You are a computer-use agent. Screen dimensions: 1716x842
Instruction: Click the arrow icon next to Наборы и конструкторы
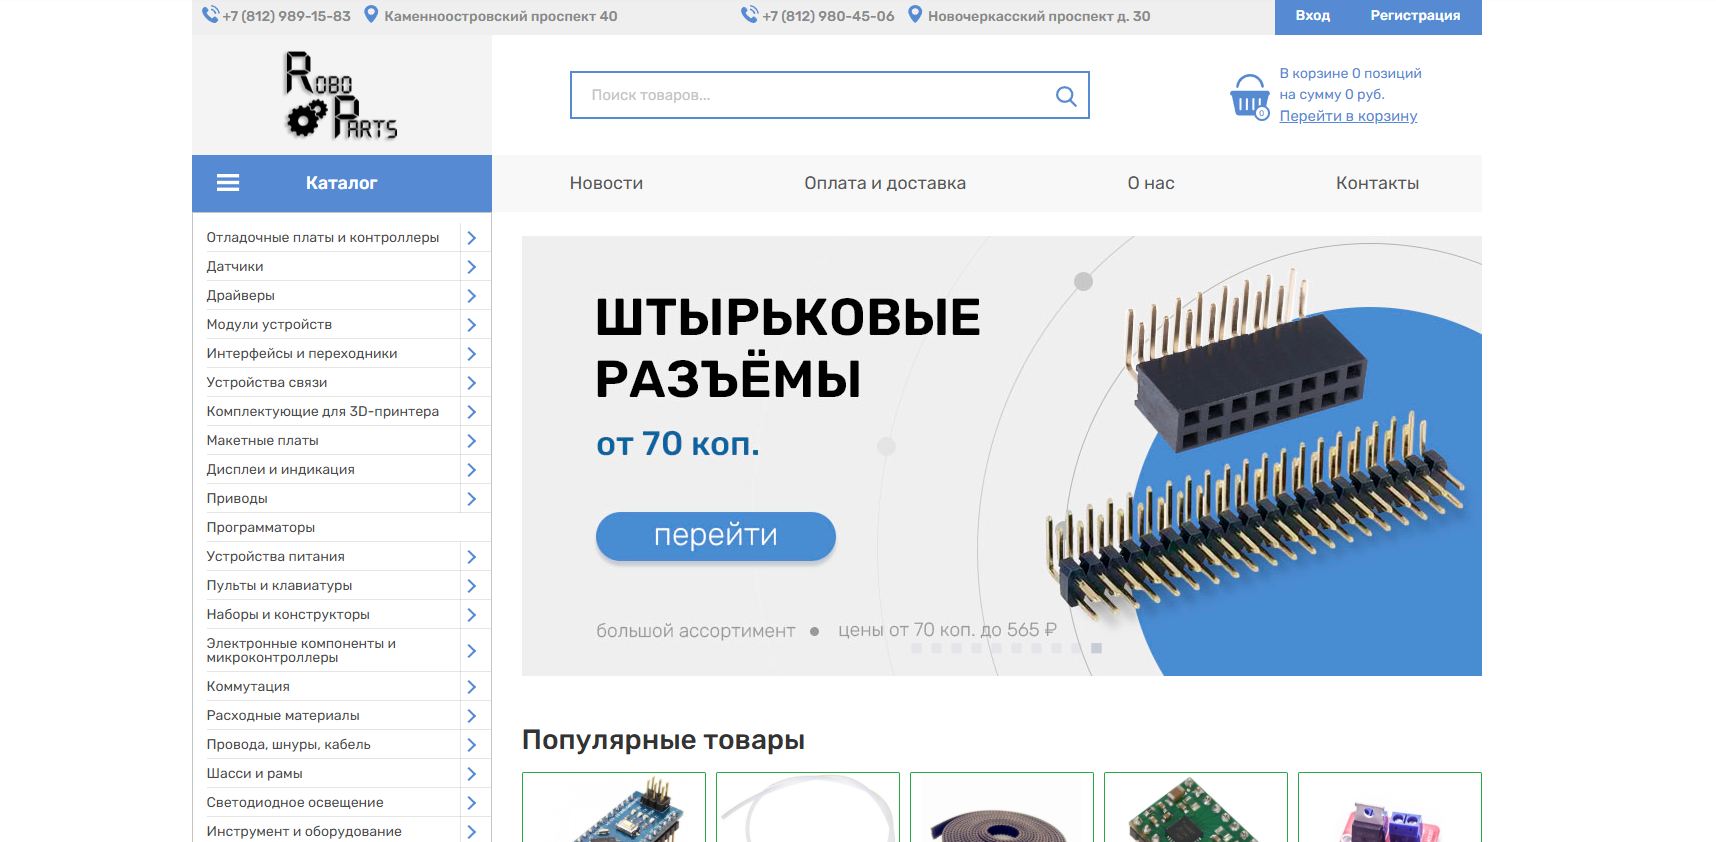pyautogui.click(x=472, y=615)
